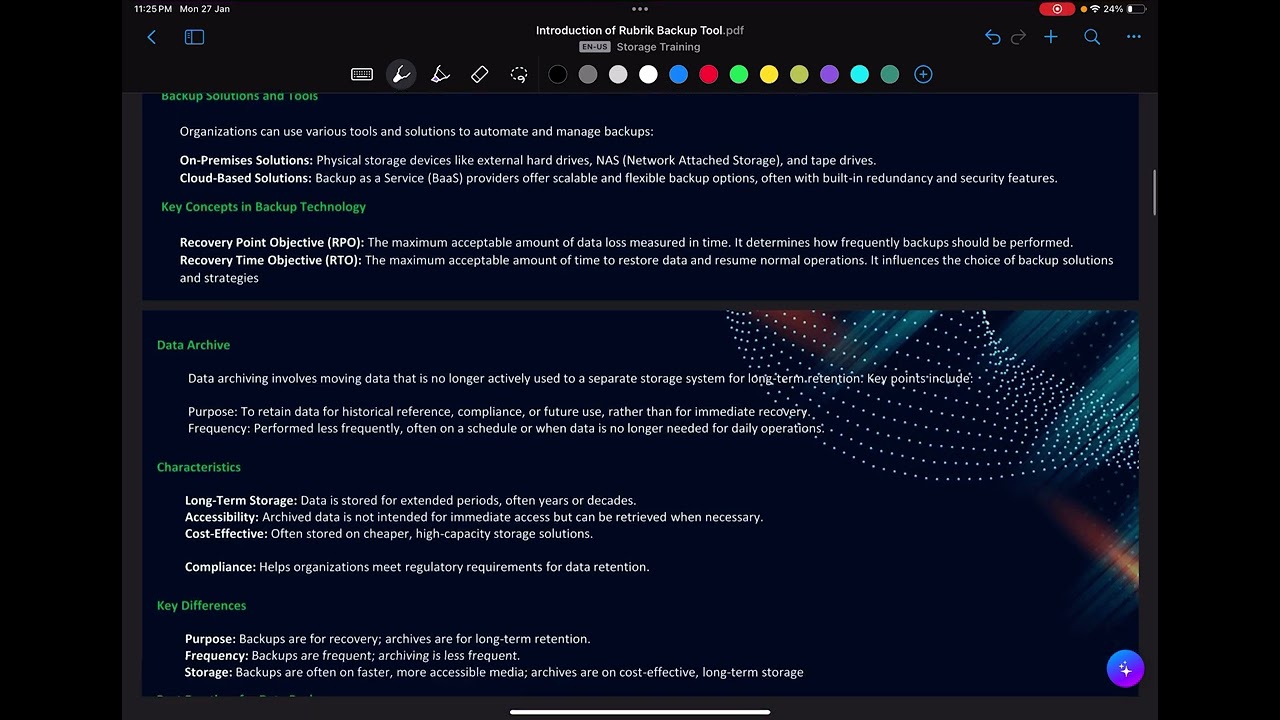This screenshot has height=720, width=1280.
Task: Tap the Storage Training folder label
Action: [658, 47]
